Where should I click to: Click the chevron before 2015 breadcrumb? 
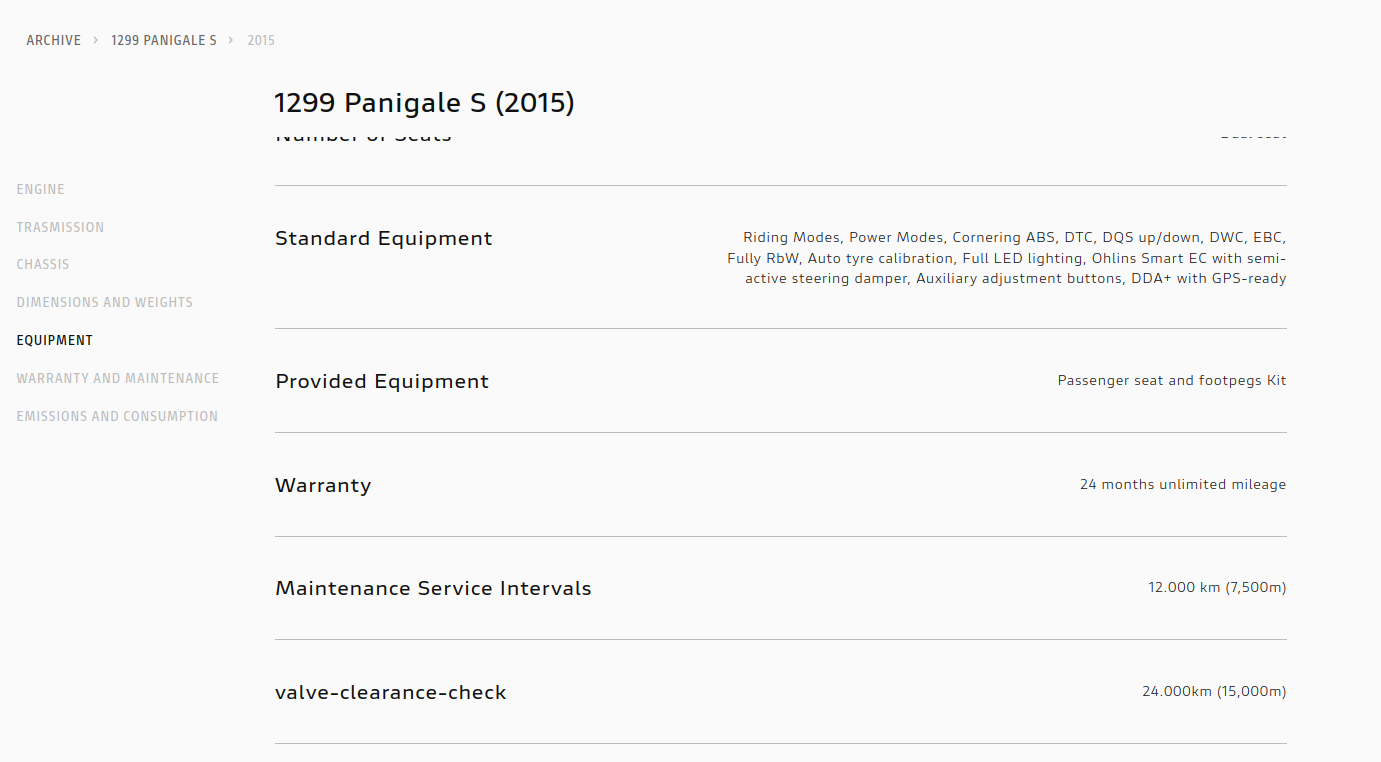pos(231,41)
